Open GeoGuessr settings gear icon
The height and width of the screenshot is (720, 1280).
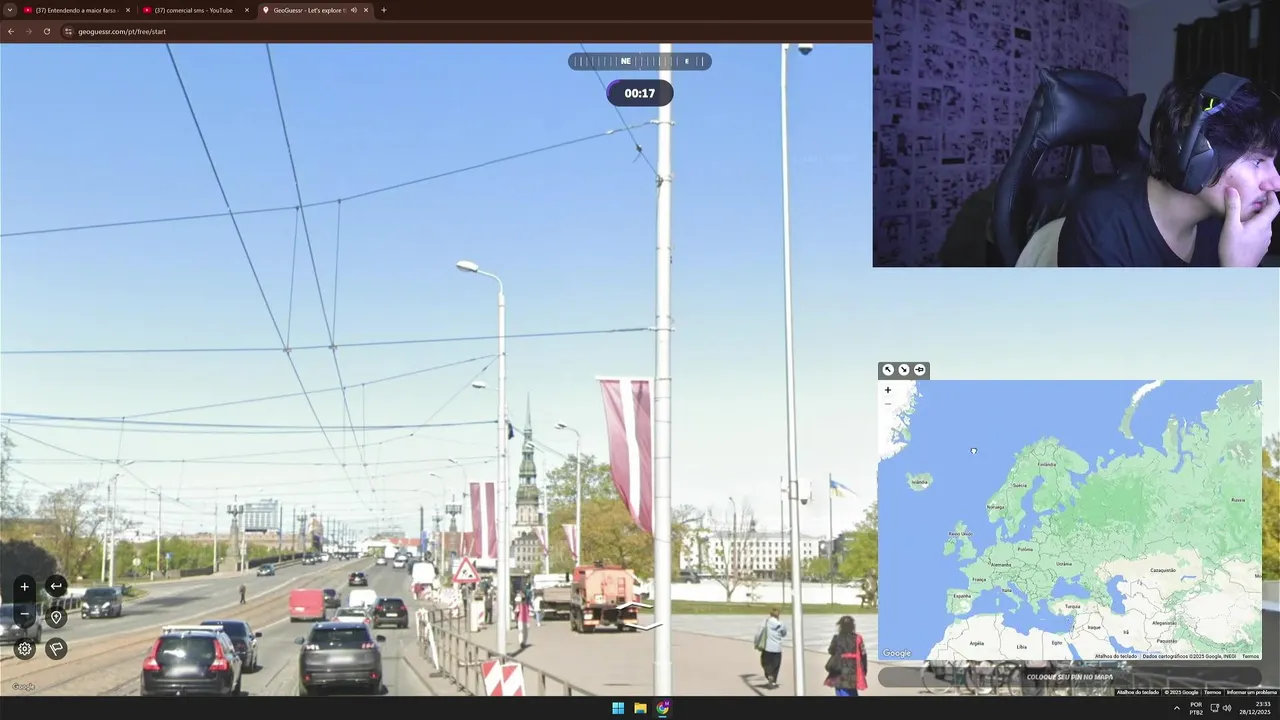click(25, 649)
